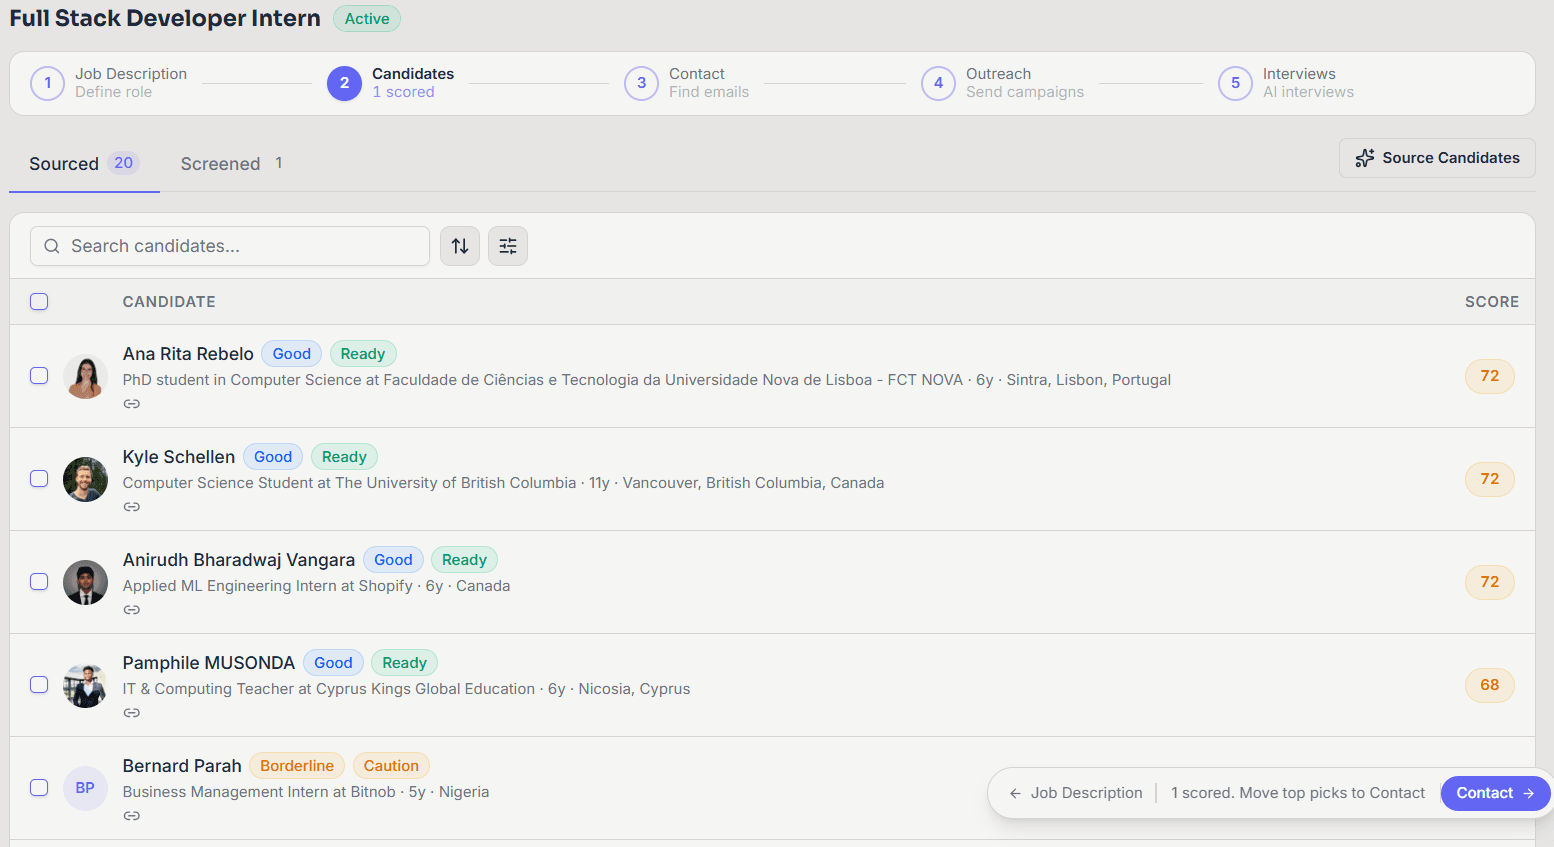Image resolution: width=1554 pixels, height=847 pixels.
Task: Click Ana Rita Rebelo's avatar photo
Action: pyautogui.click(x=85, y=377)
